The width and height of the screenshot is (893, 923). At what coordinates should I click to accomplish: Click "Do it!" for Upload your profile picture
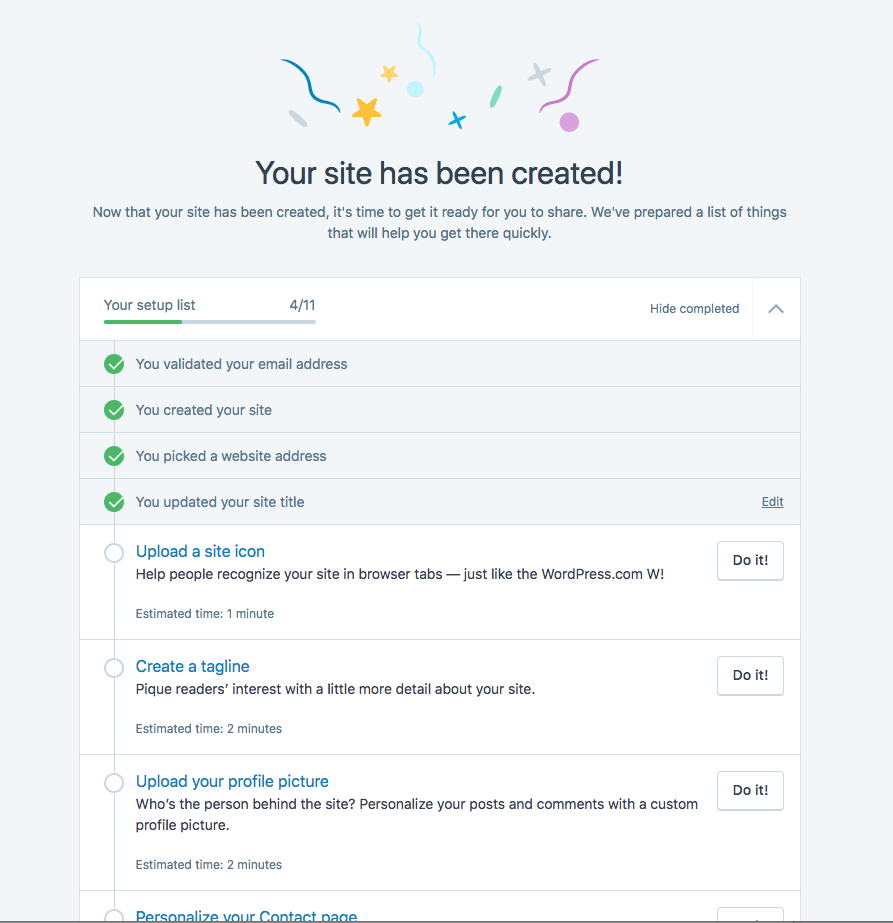tap(749, 790)
